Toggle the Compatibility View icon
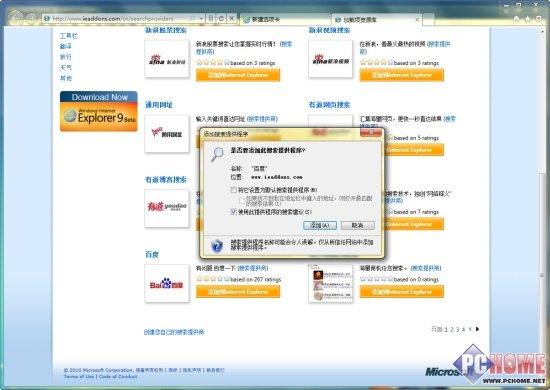 [x=210, y=18]
